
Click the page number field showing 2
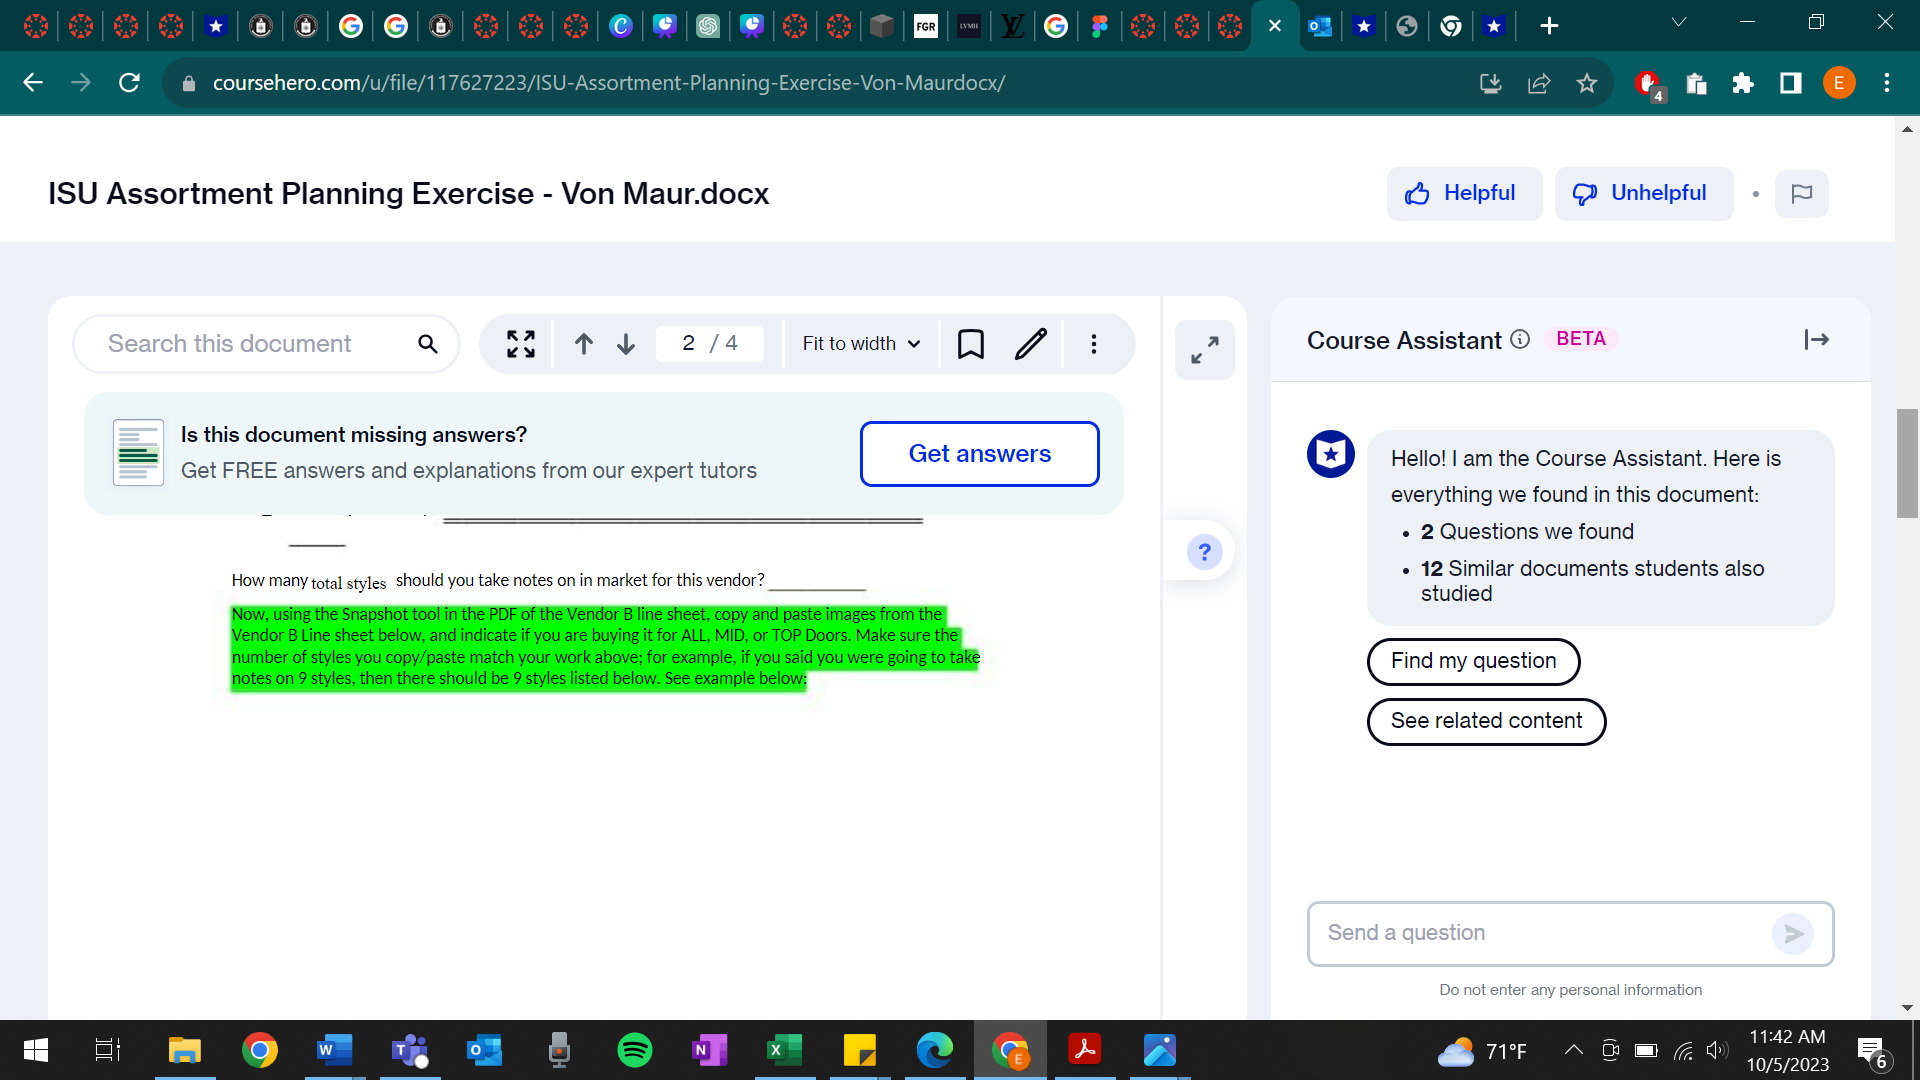(x=688, y=344)
